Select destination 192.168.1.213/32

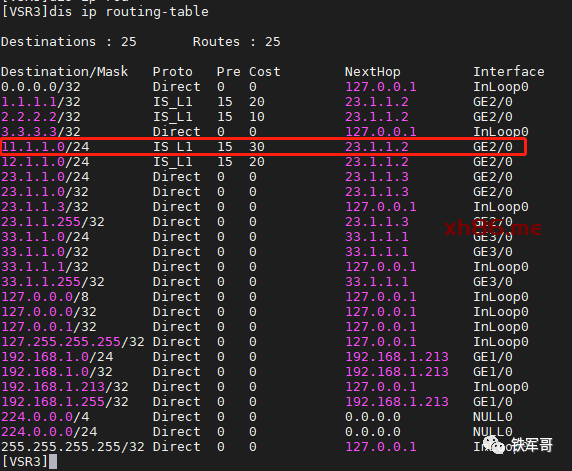tap(65, 386)
